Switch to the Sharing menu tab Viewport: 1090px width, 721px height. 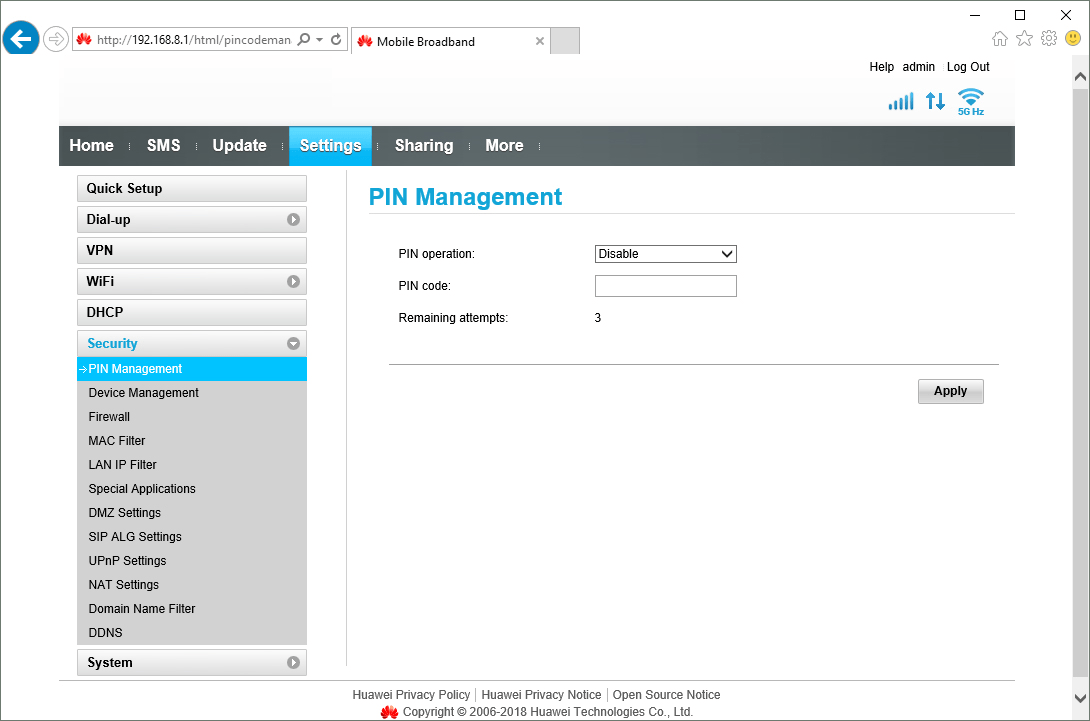[423, 145]
